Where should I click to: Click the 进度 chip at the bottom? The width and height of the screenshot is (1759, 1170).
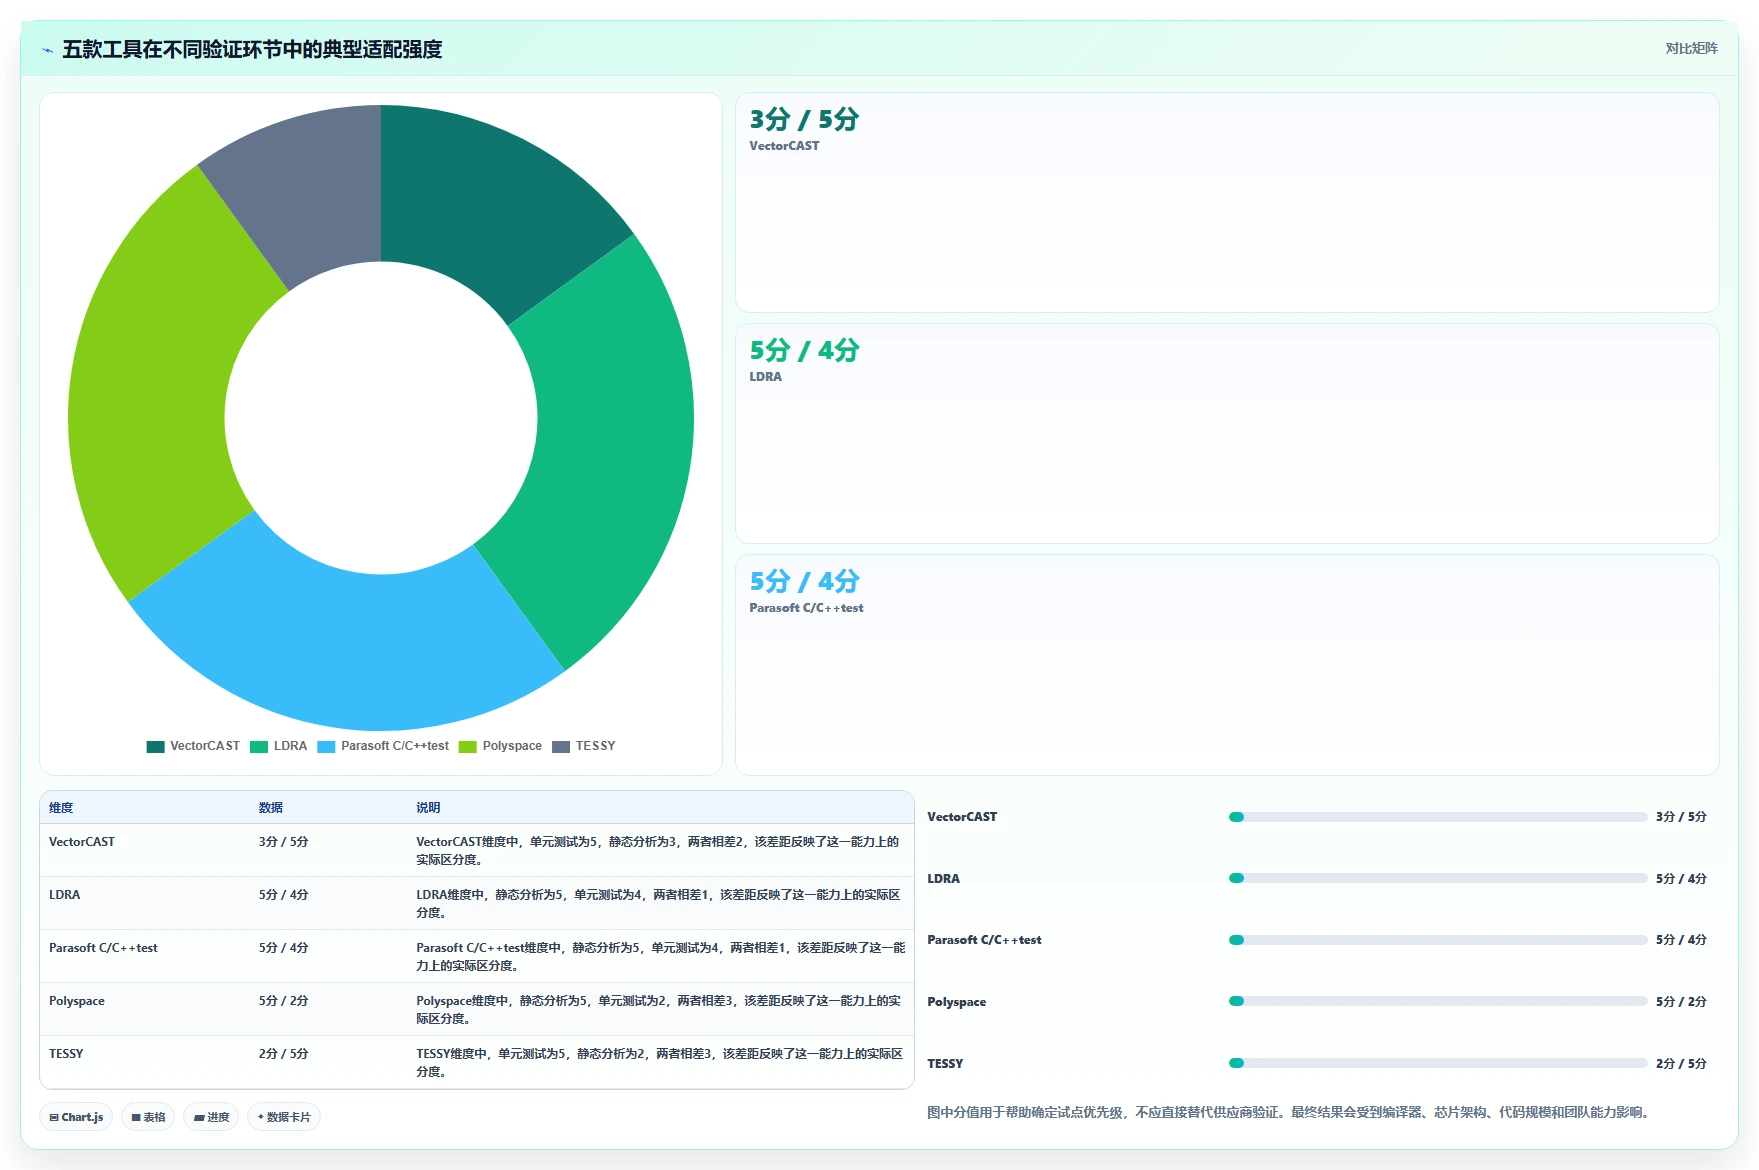pyautogui.click(x=211, y=1117)
